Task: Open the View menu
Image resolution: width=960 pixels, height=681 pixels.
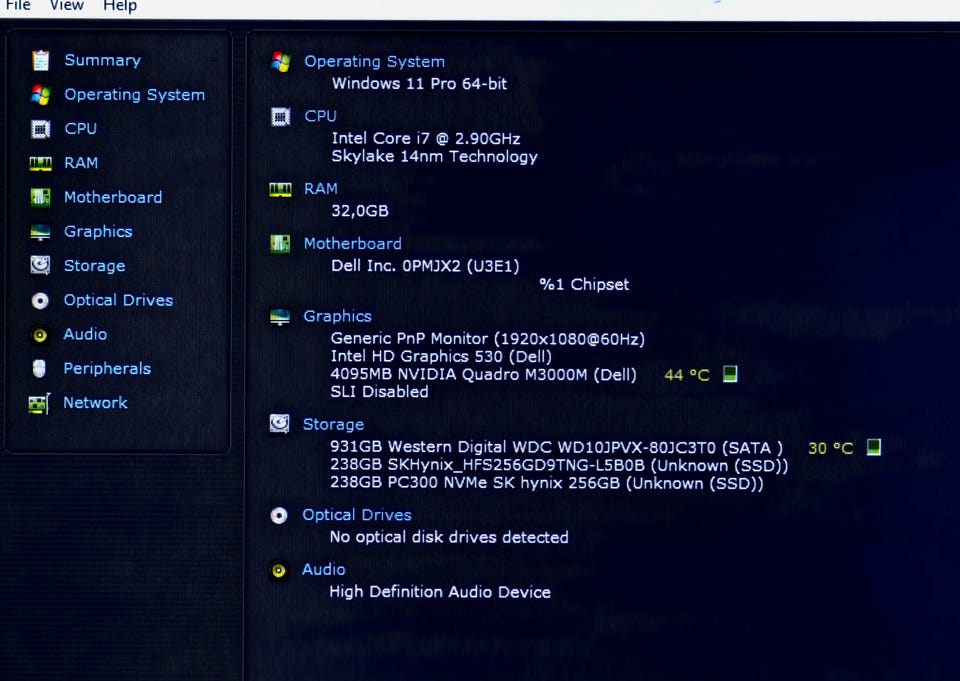Action: click(x=67, y=6)
